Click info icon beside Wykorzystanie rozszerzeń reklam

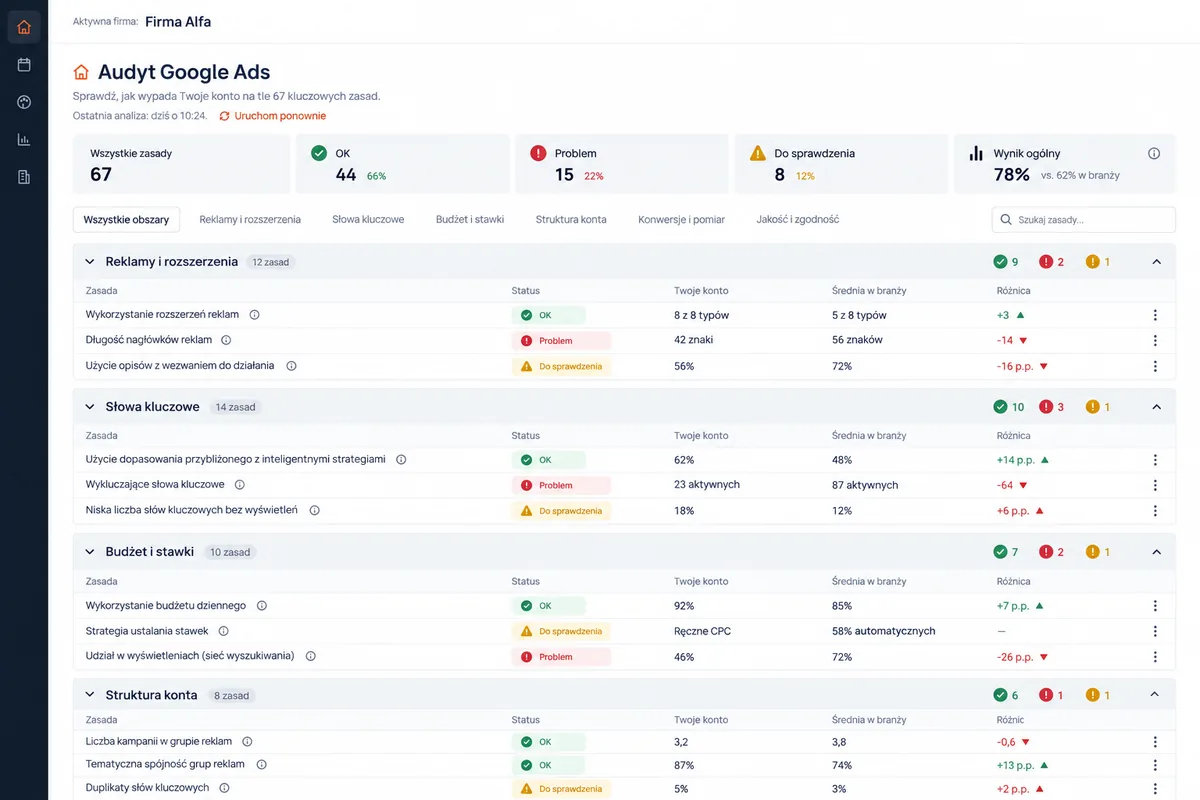point(254,315)
